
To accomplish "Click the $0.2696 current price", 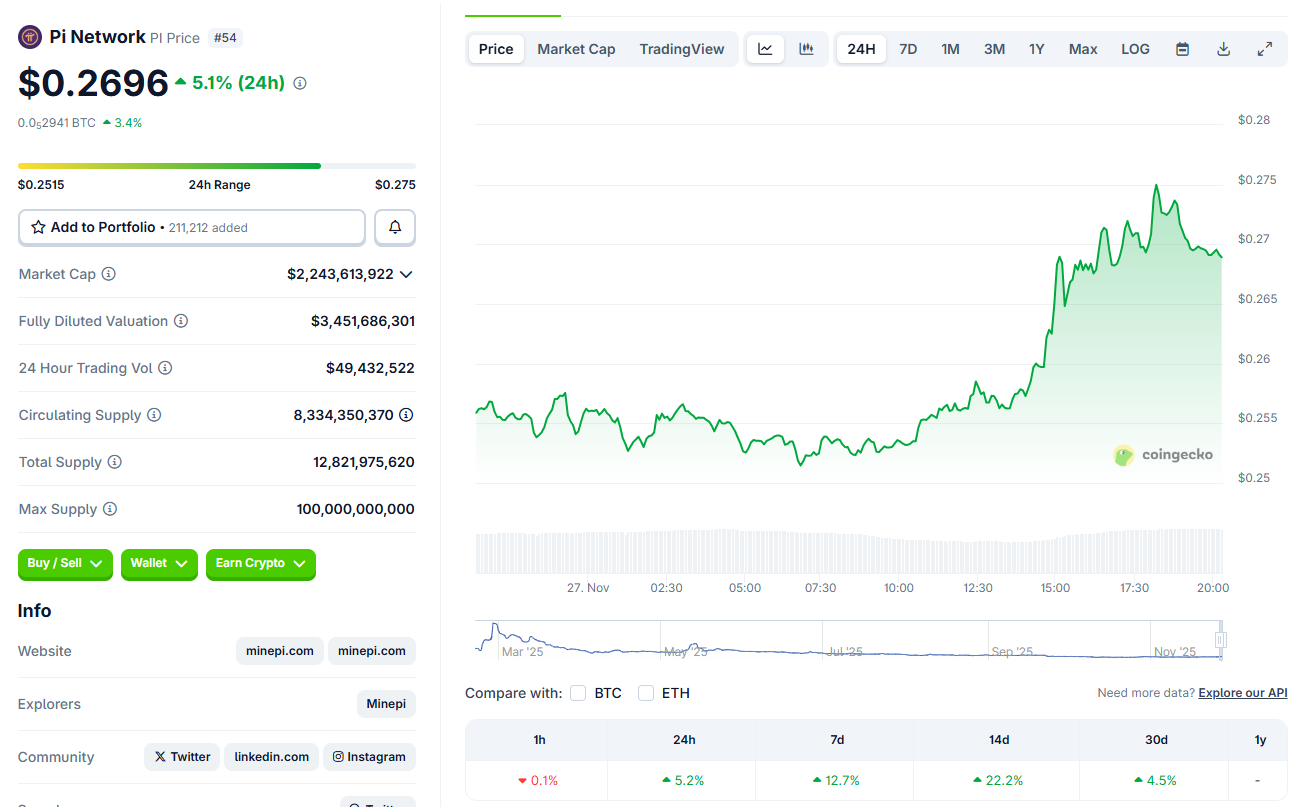I will 93,83.
